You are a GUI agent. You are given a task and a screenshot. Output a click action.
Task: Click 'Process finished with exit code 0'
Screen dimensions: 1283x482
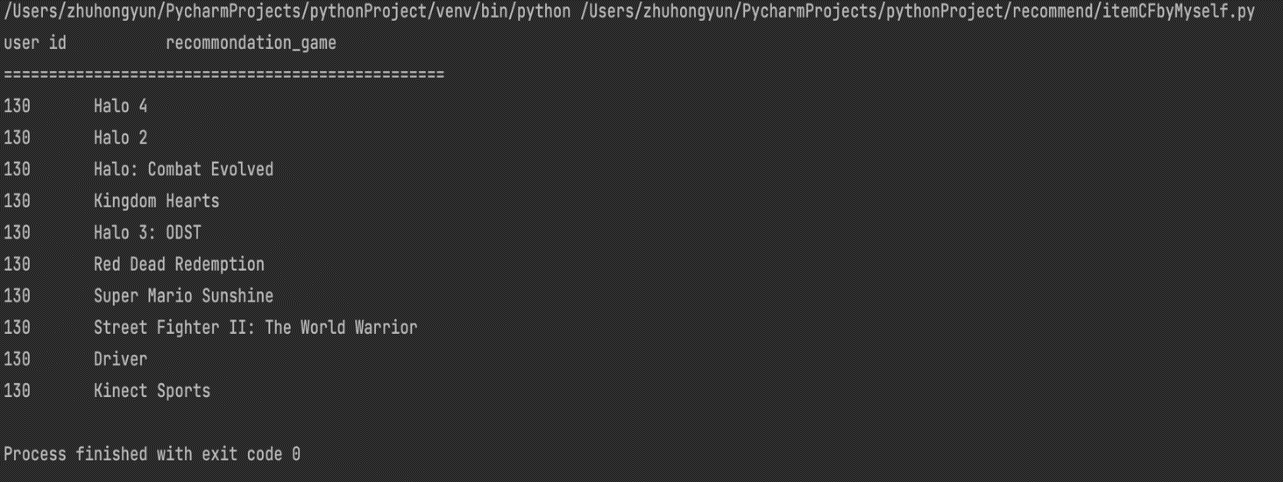click(x=152, y=454)
